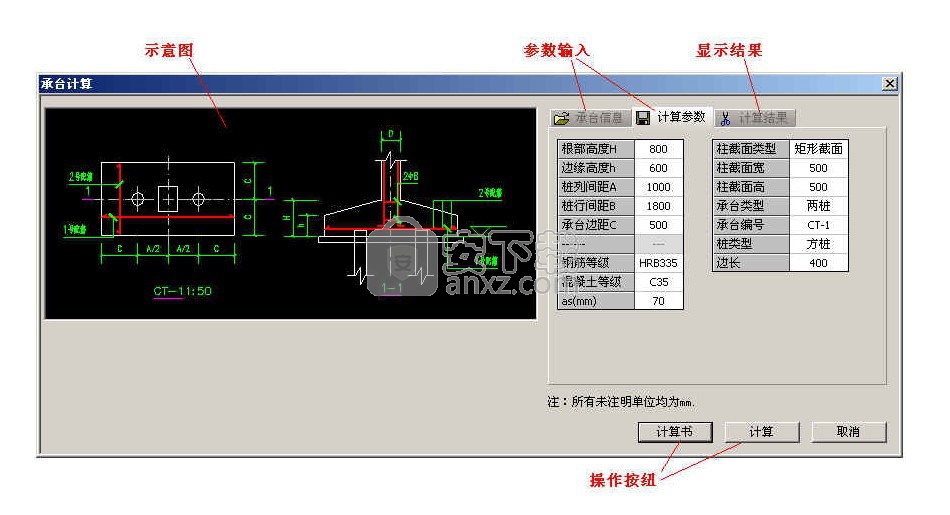950x515 pixels.
Task: Click the as(mm) label cell
Action: [x=596, y=301]
